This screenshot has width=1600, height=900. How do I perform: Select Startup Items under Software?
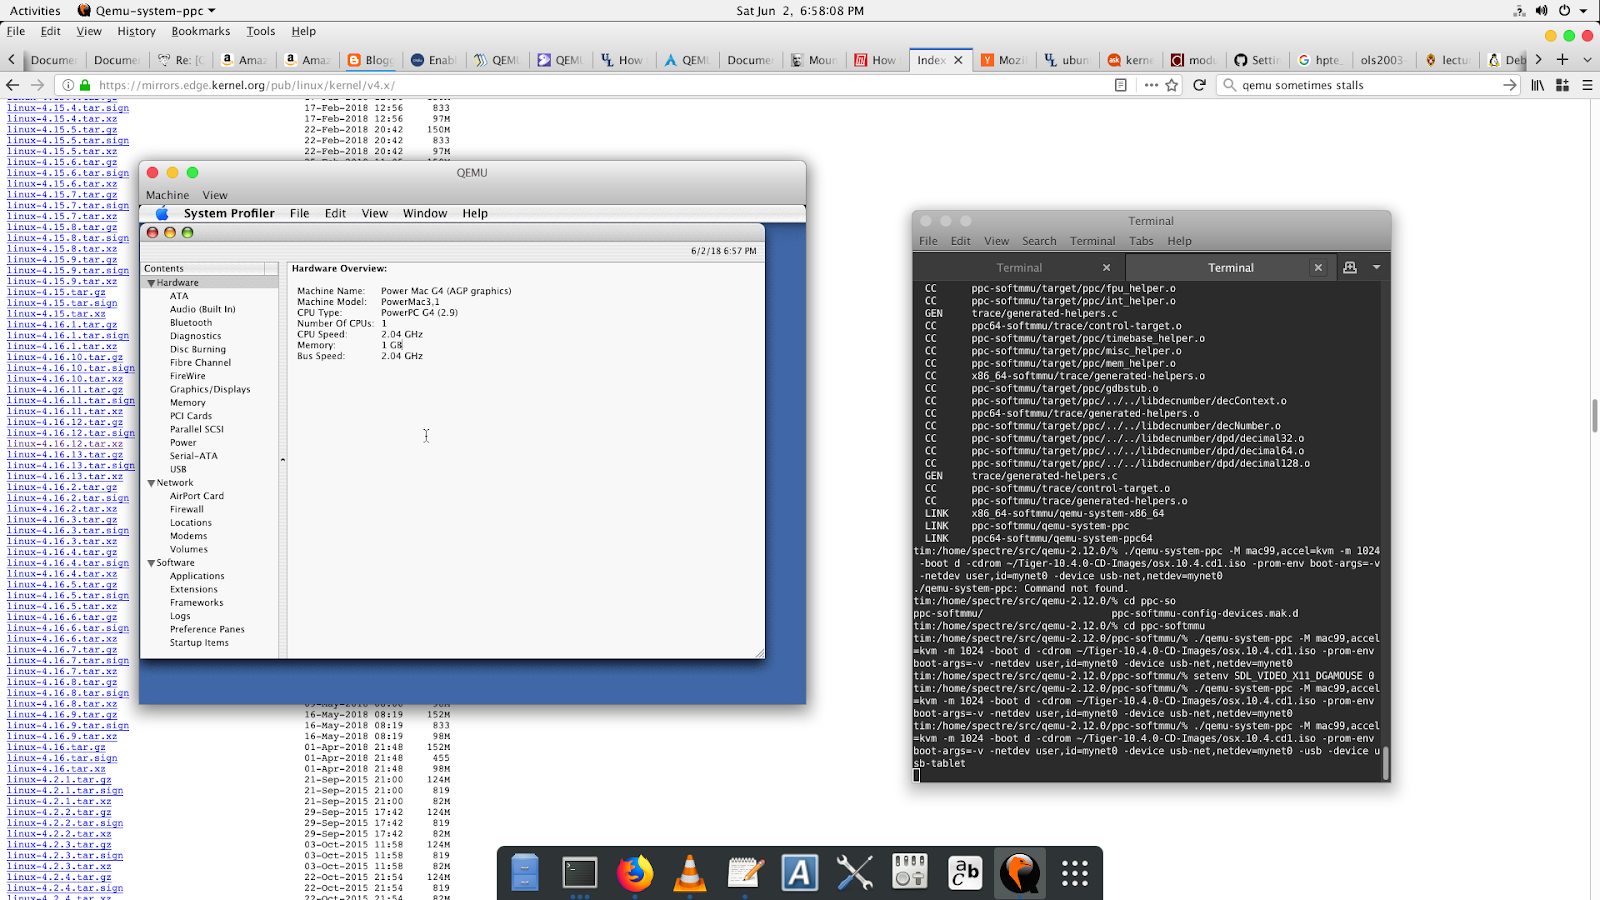(199, 643)
